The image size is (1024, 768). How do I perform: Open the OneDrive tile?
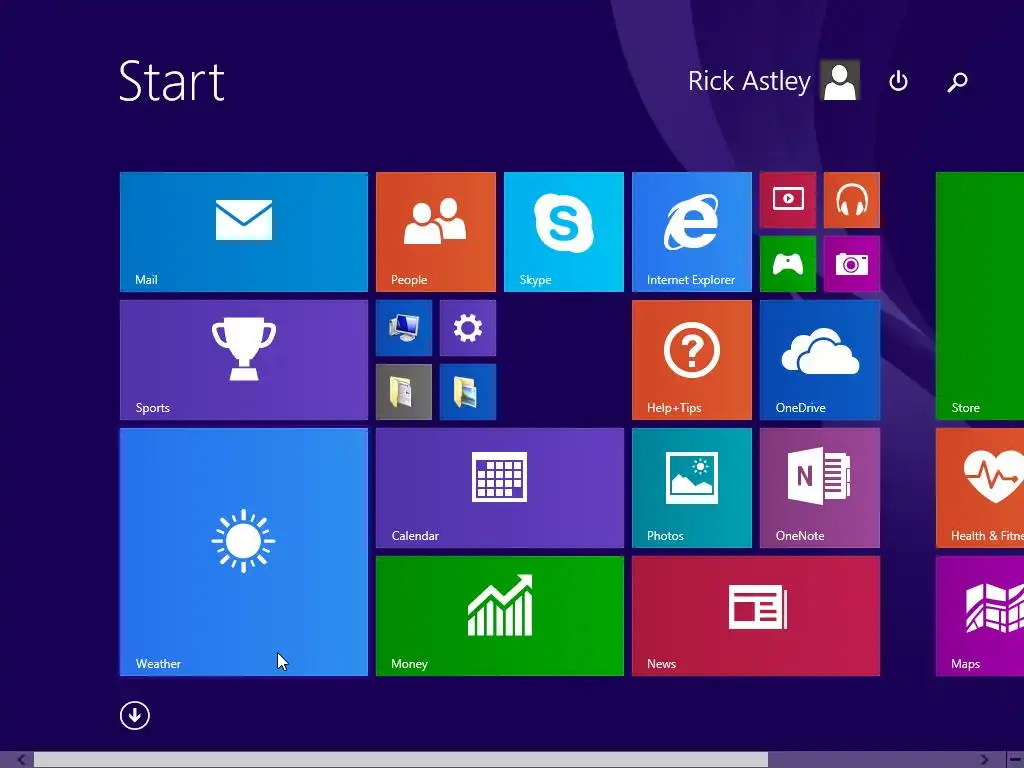click(820, 360)
